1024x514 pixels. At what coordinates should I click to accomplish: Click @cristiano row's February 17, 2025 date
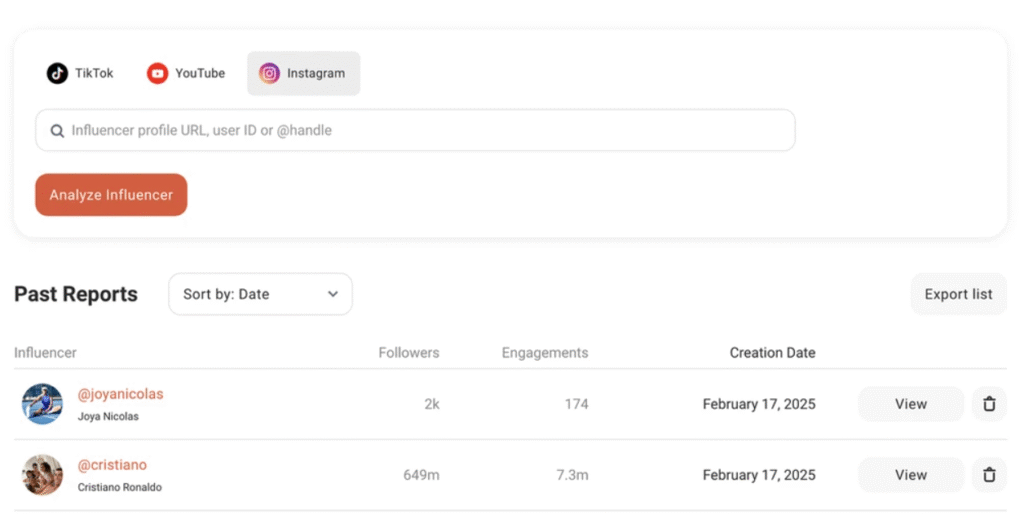point(759,475)
